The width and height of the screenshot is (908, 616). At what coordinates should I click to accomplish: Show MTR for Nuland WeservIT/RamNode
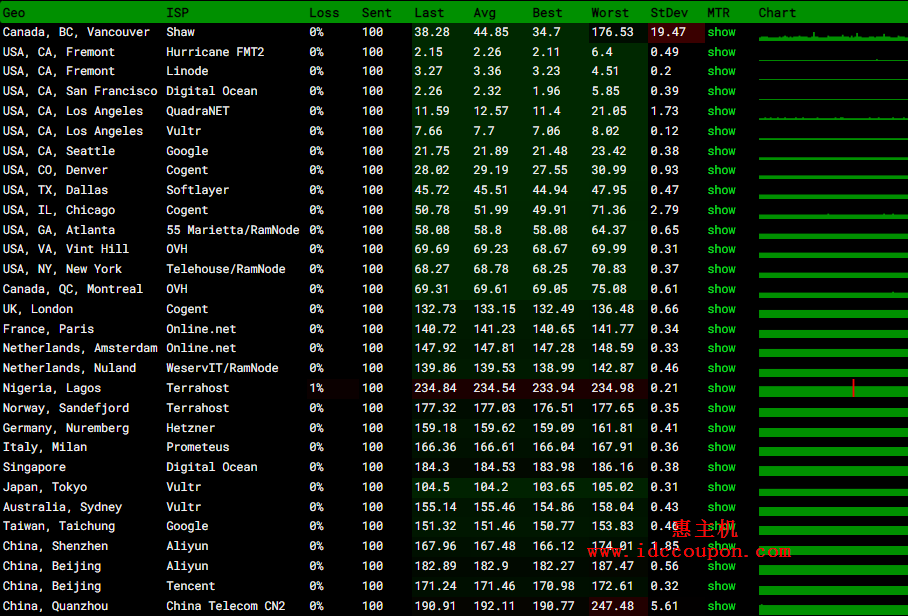(x=722, y=368)
